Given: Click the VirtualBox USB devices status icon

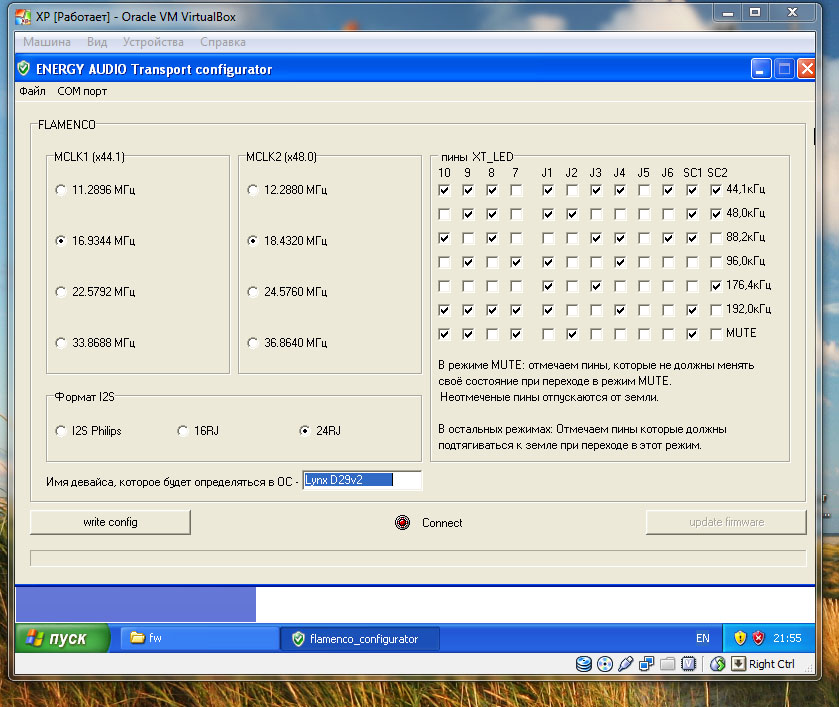Looking at the screenshot, I should coord(626,664).
